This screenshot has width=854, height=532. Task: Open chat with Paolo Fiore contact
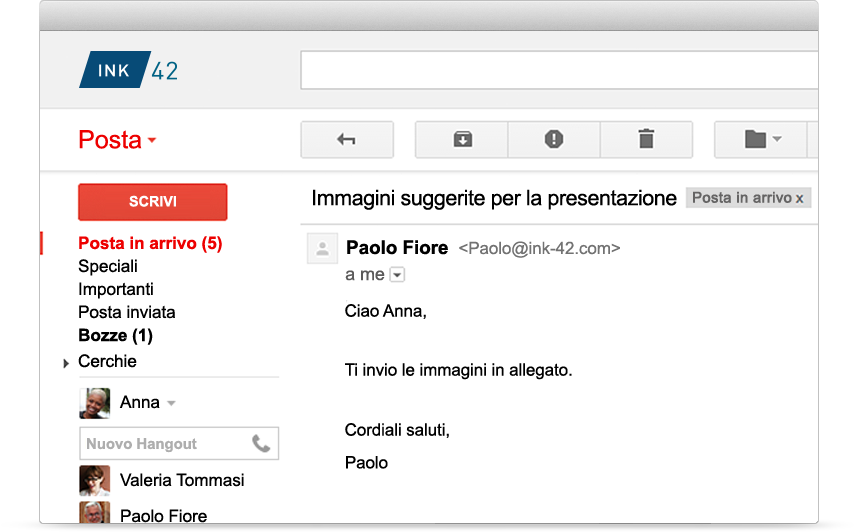163,515
